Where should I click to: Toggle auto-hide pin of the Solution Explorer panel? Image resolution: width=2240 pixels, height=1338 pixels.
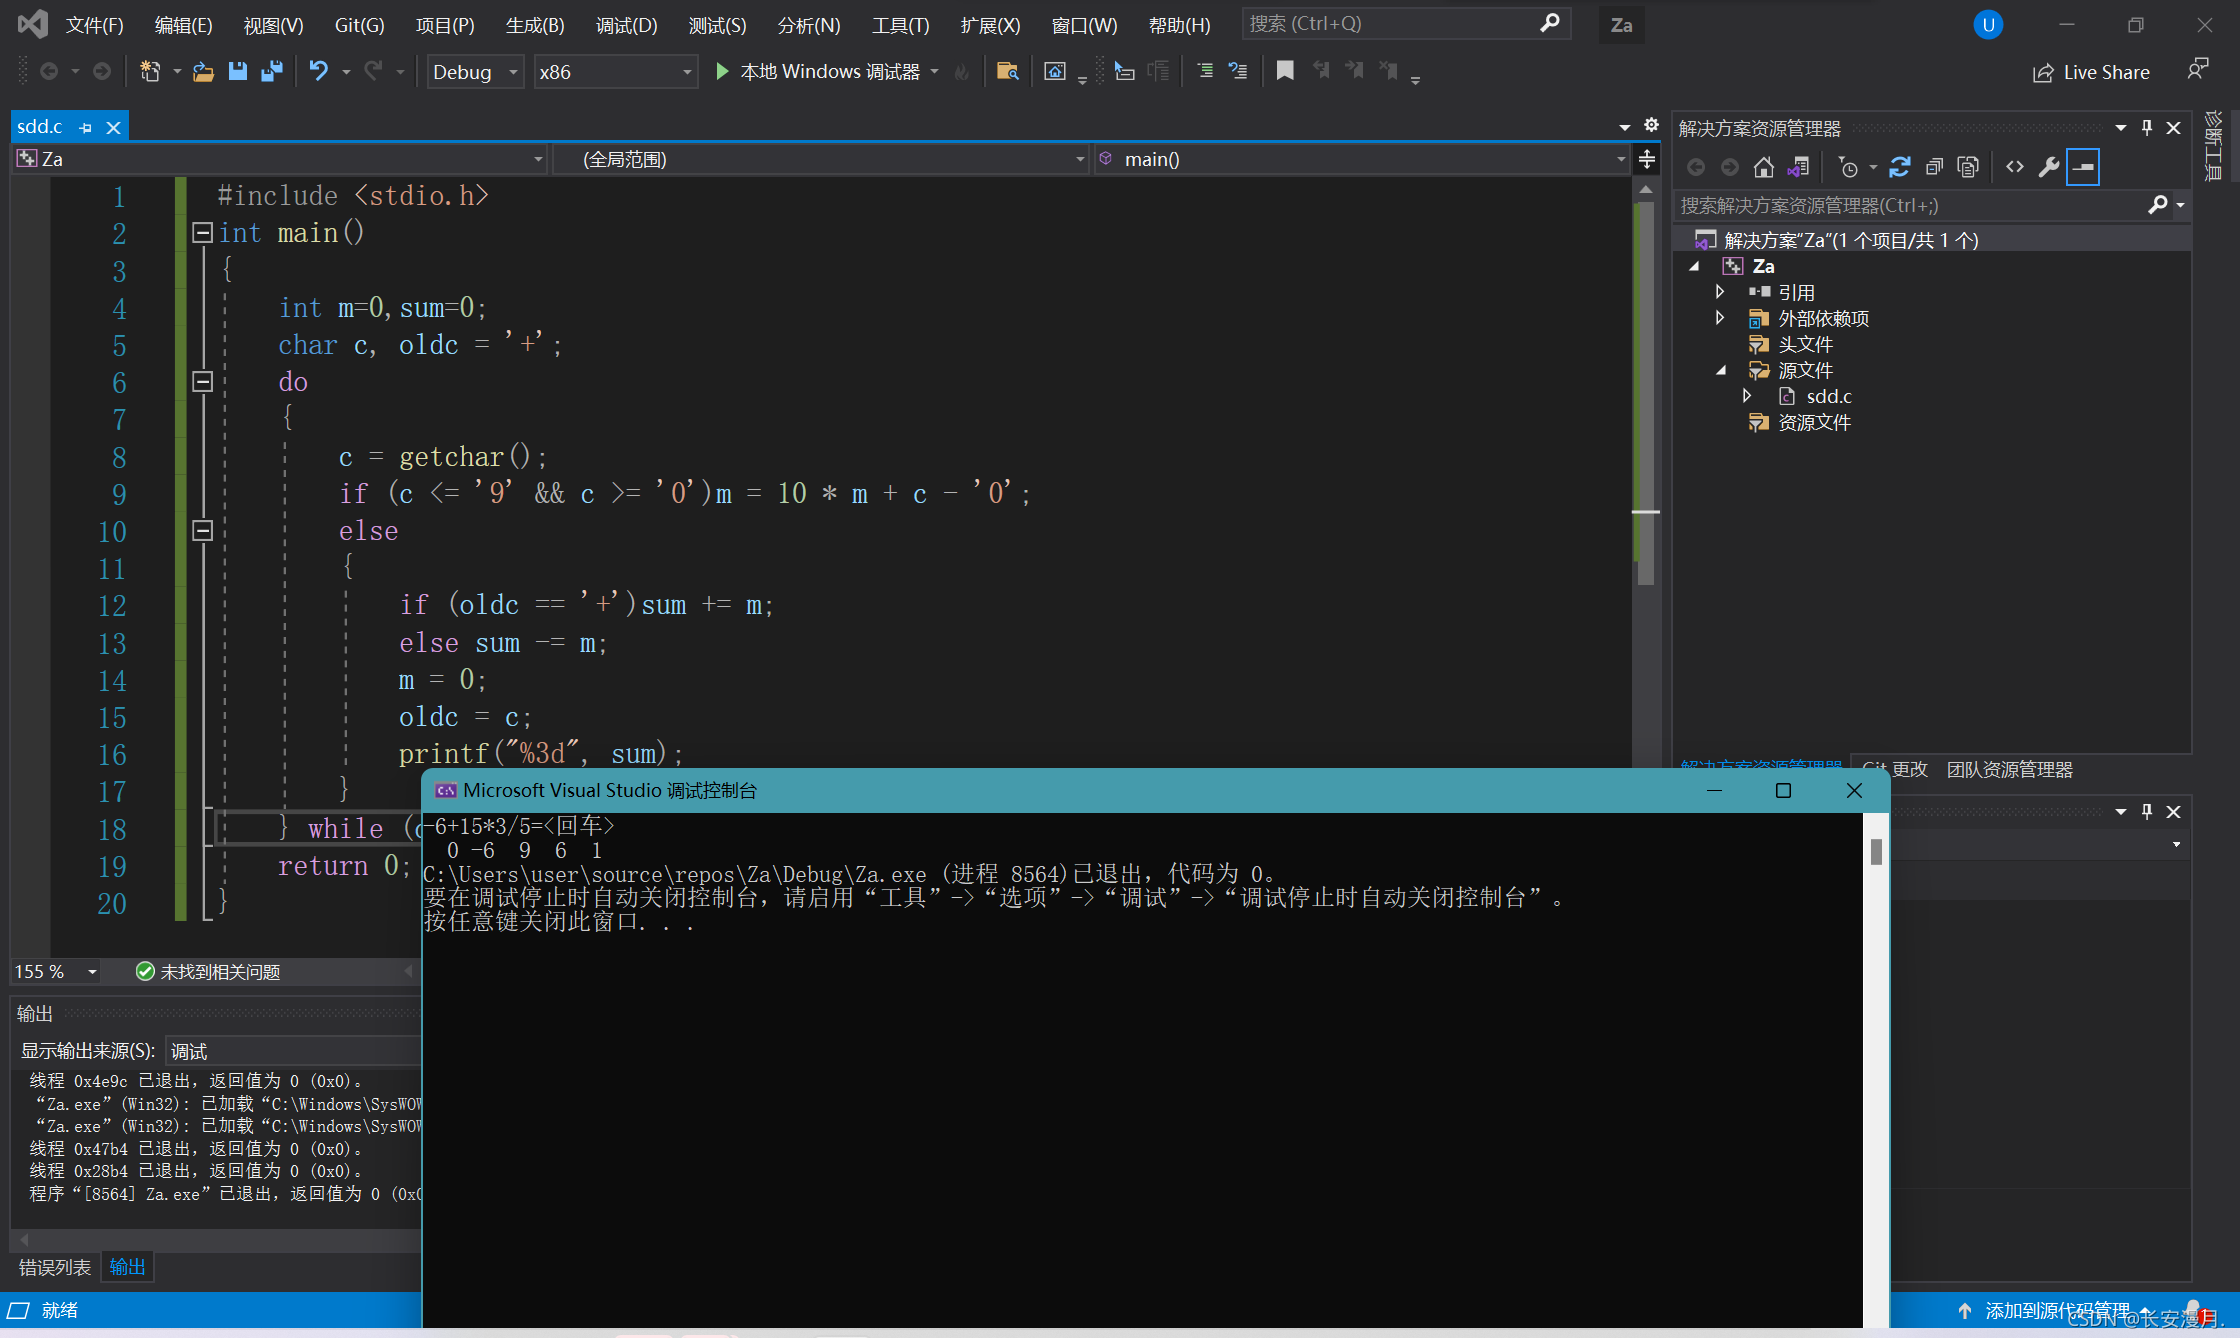pyautogui.click(x=2146, y=128)
